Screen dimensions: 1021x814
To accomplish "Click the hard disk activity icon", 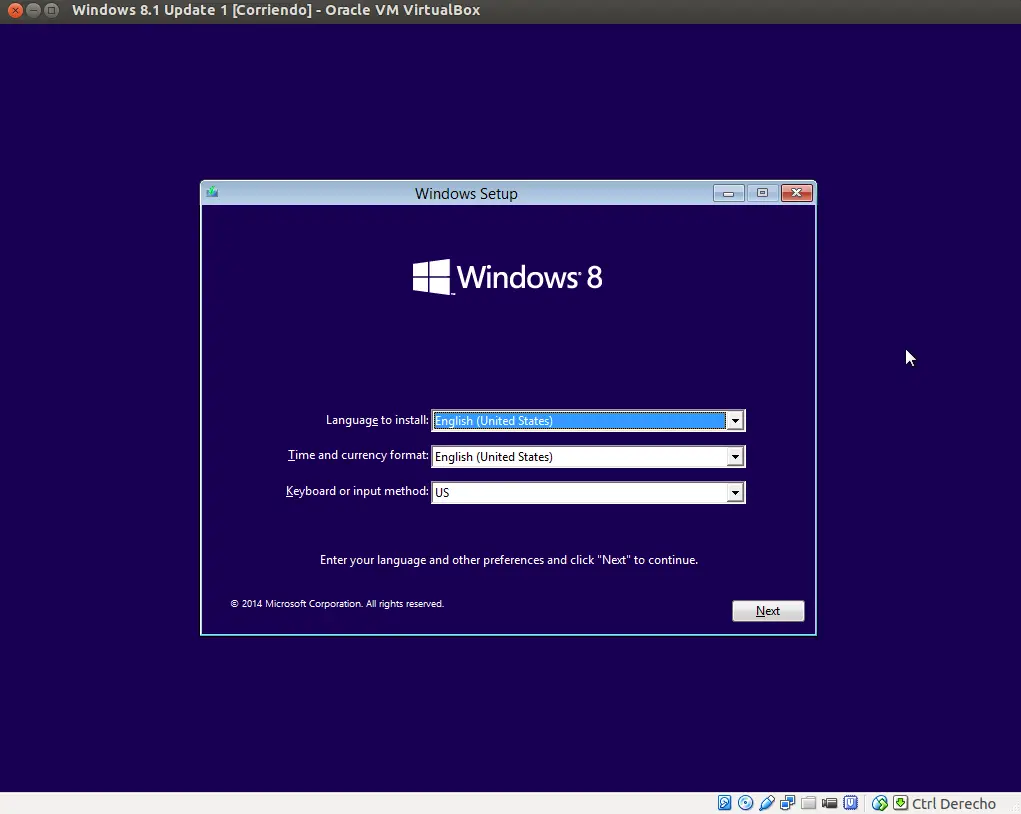I will tap(724, 803).
